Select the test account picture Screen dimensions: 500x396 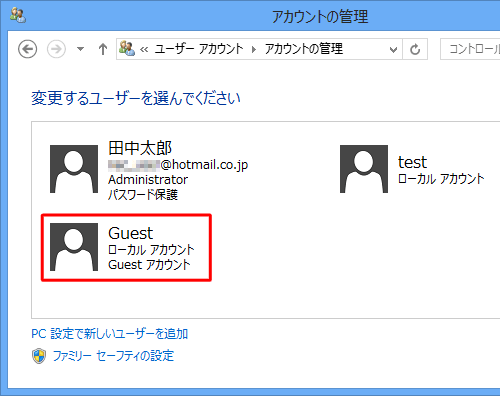click(x=364, y=169)
